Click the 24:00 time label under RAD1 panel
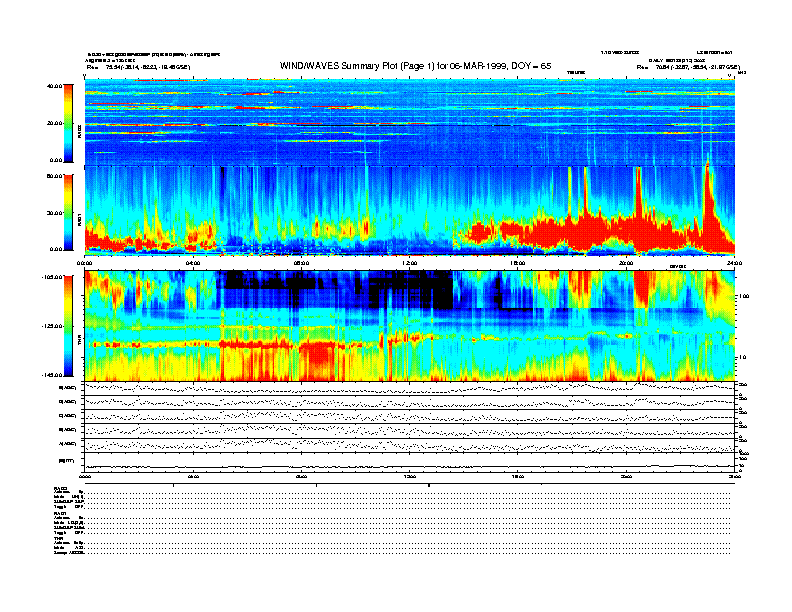 (x=734, y=263)
